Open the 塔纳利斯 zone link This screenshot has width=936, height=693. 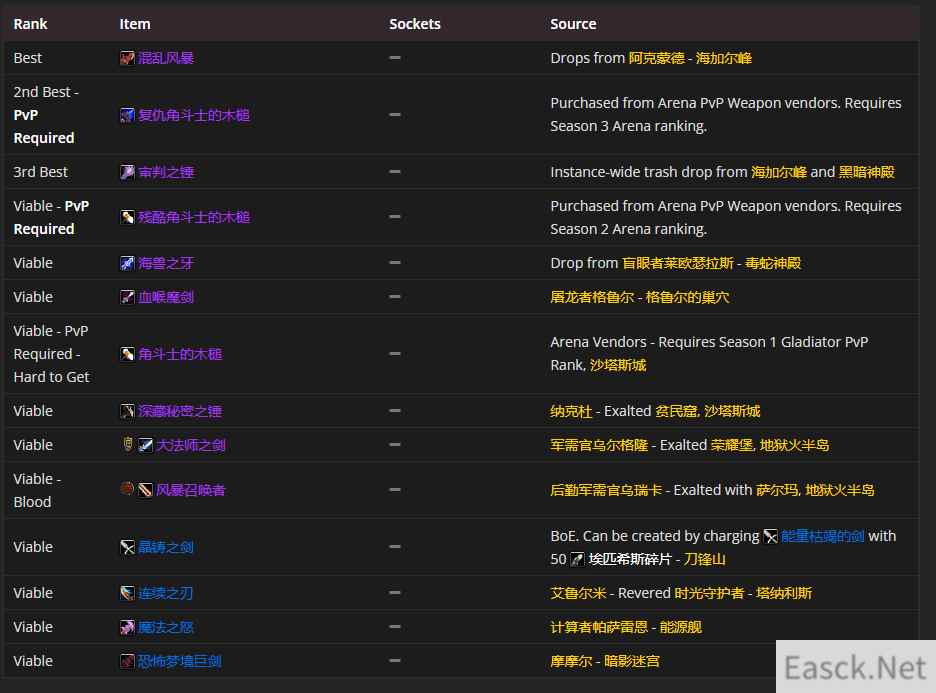tap(784, 593)
